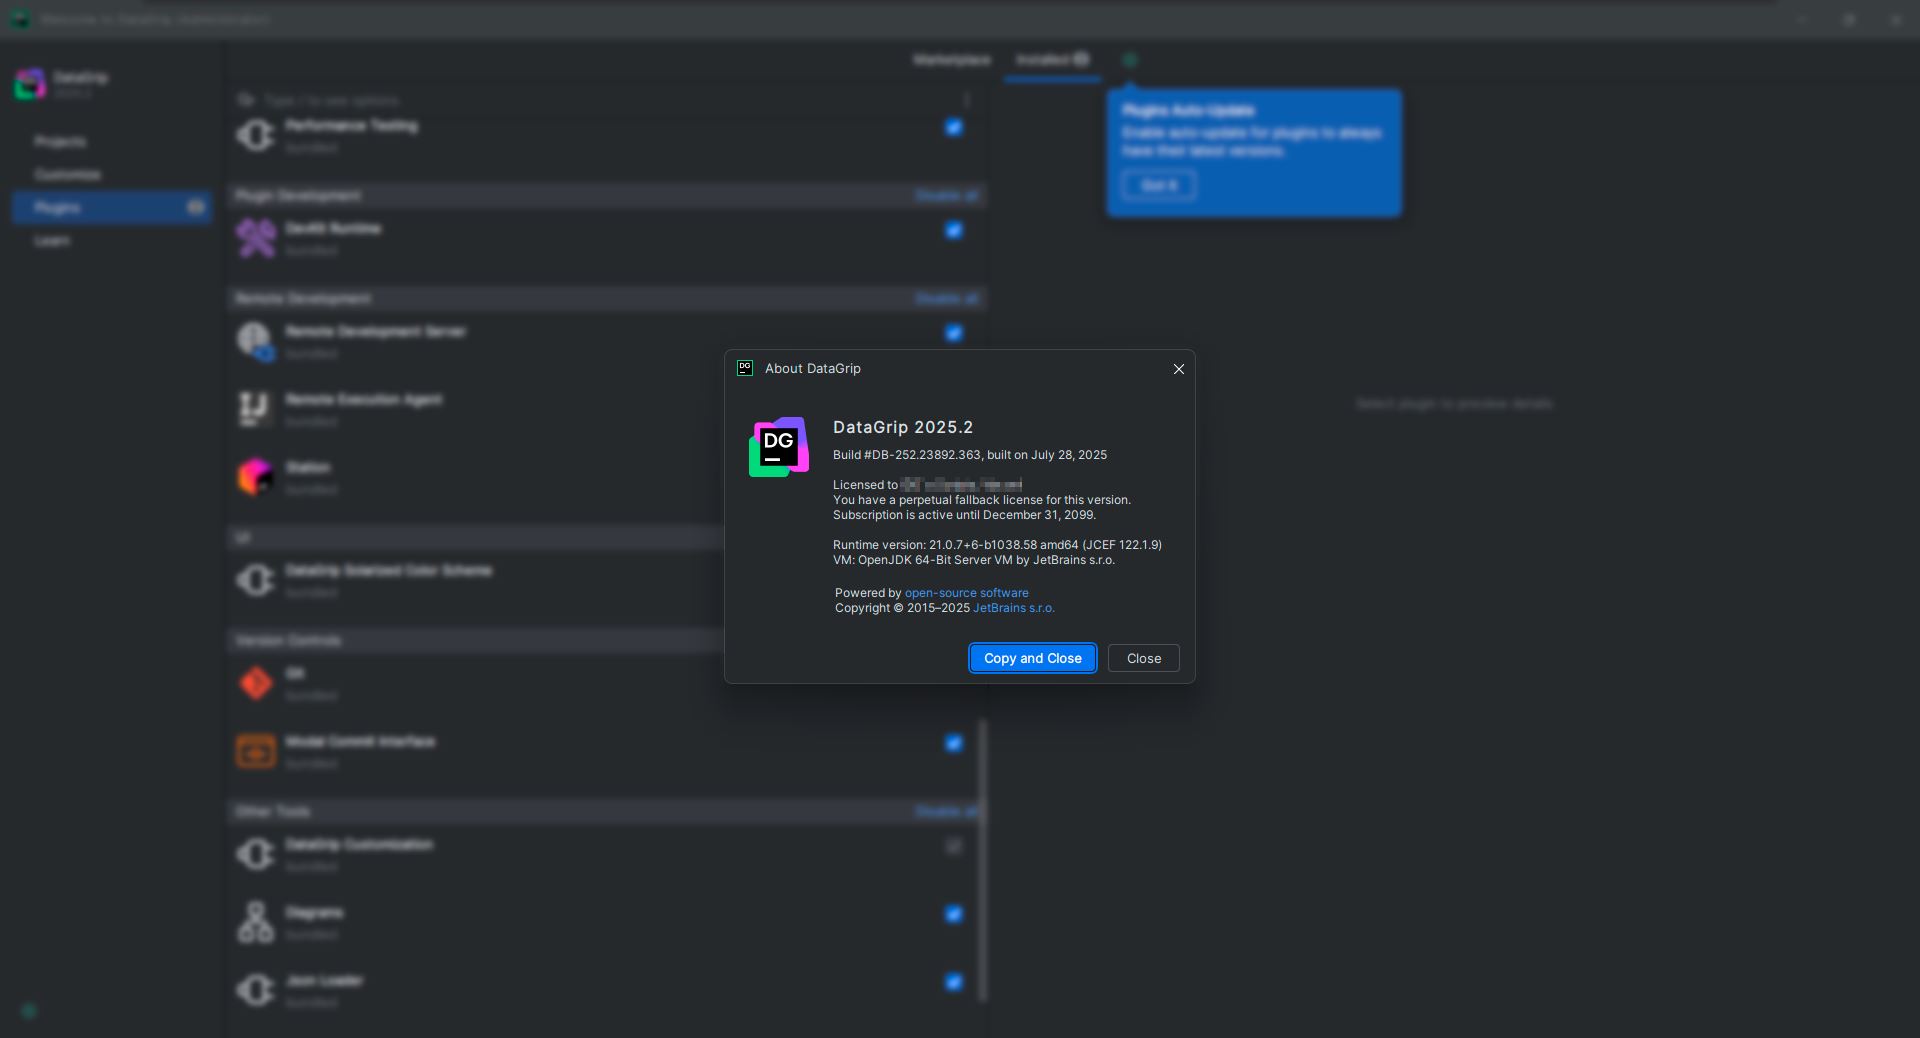The width and height of the screenshot is (1920, 1038).
Task: Switch to the Installed tab
Action: coord(1052,60)
